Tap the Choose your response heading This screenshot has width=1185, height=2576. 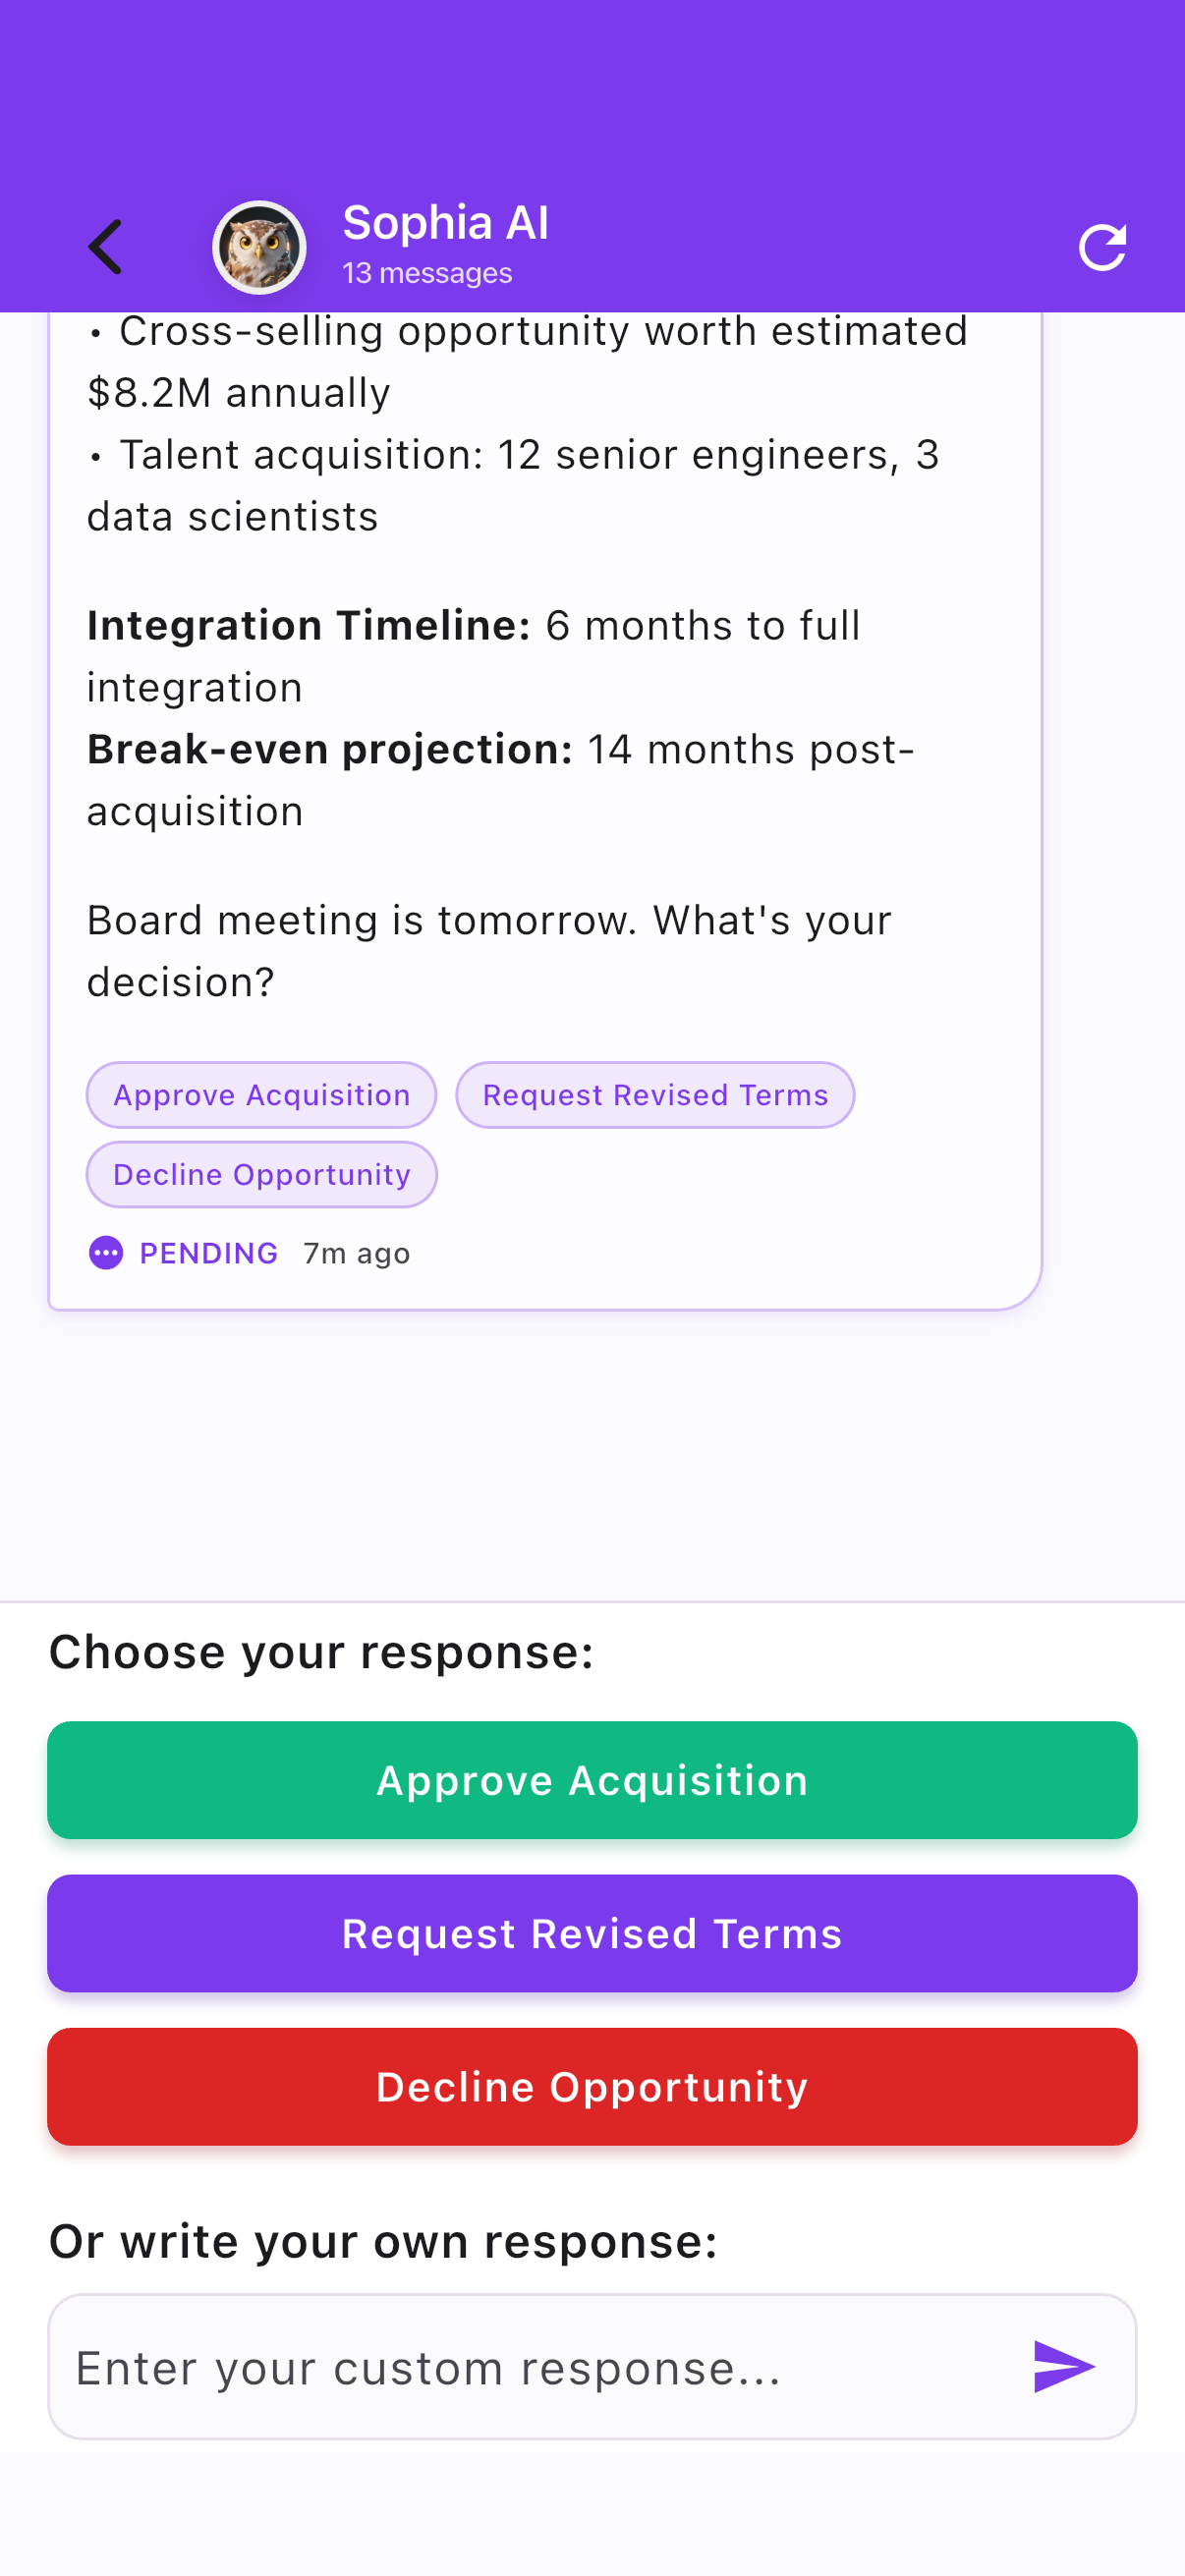click(320, 1652)
